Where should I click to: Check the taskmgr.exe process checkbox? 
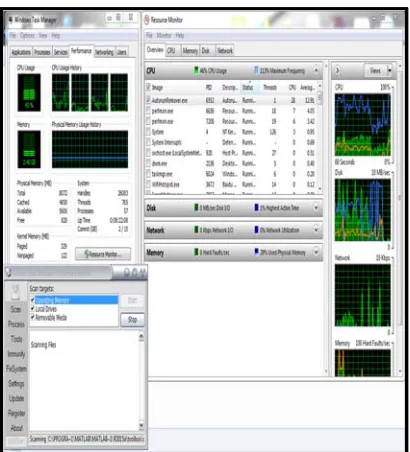[x=149, y=174]
